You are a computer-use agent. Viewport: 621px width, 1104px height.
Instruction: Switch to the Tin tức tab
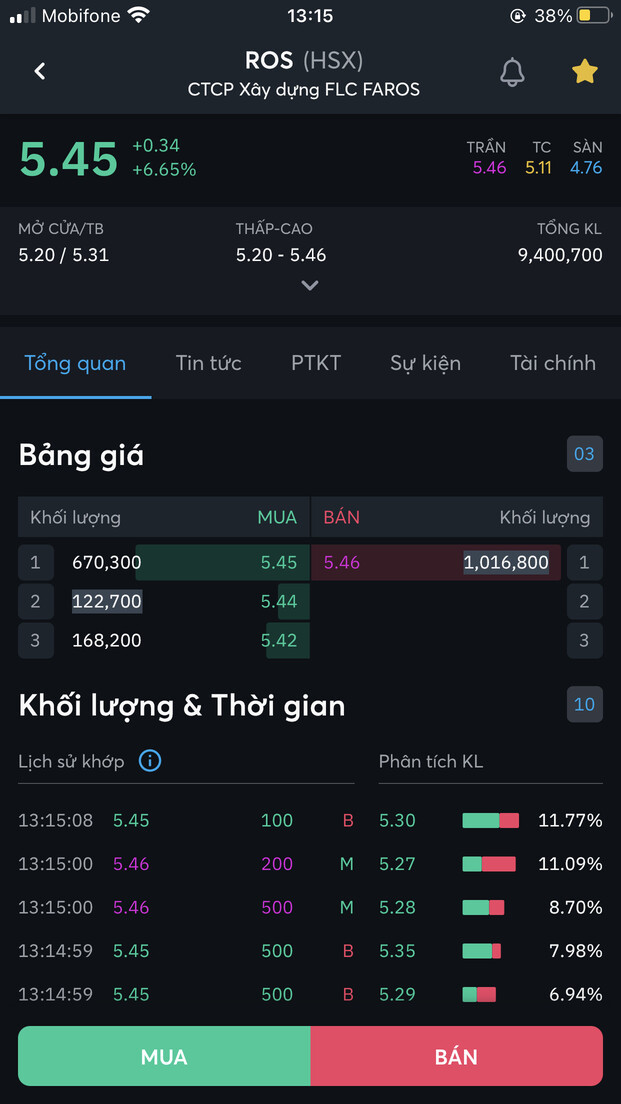click(208, 363)
